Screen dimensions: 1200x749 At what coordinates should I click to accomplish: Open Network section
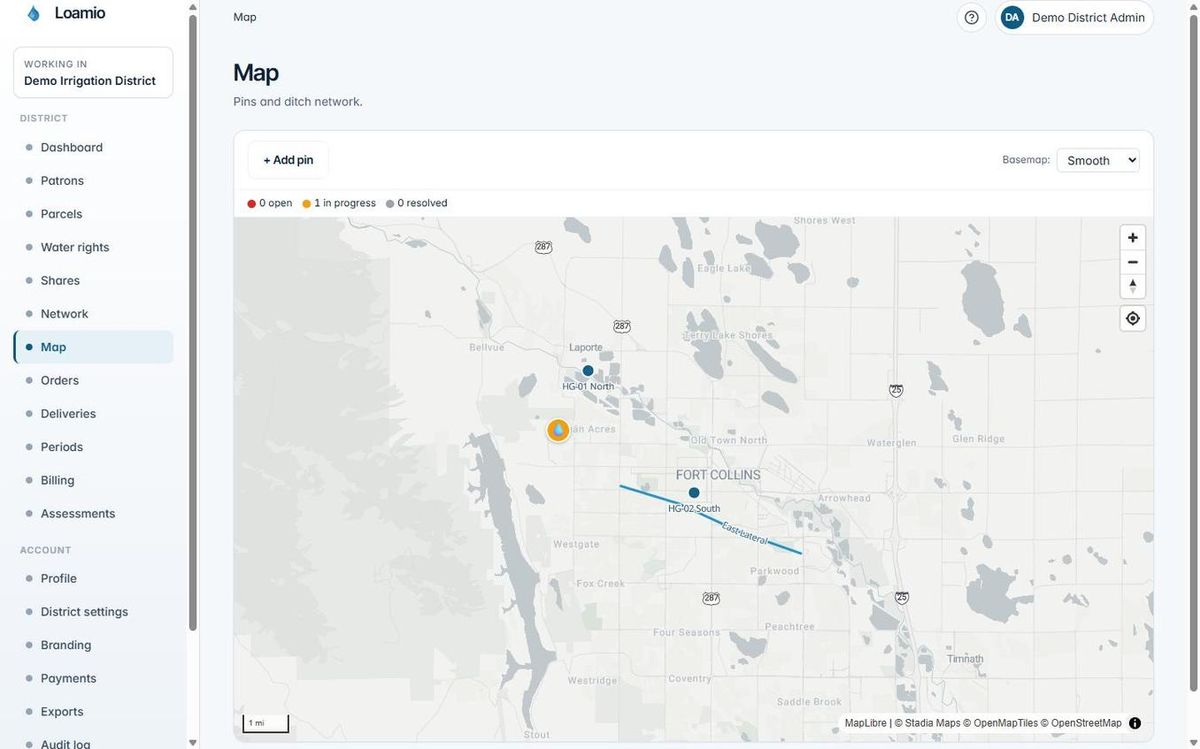pyautogui.click(x=93, y=314)
